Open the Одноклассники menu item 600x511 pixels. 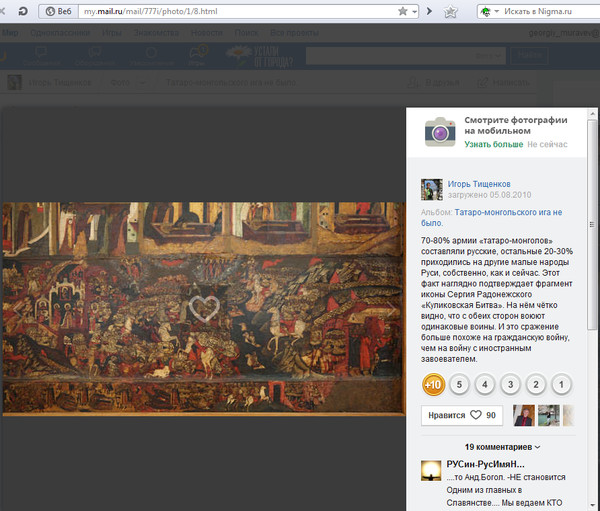click(x=60, y=33)
